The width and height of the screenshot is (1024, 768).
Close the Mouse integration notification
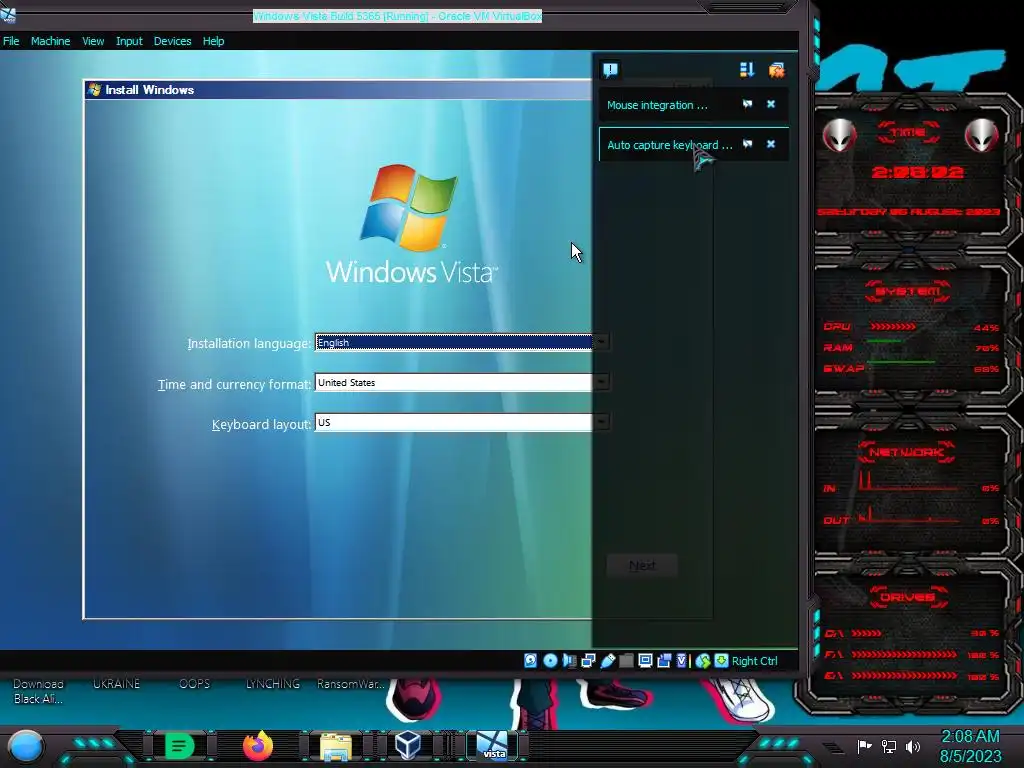point(771,104)
